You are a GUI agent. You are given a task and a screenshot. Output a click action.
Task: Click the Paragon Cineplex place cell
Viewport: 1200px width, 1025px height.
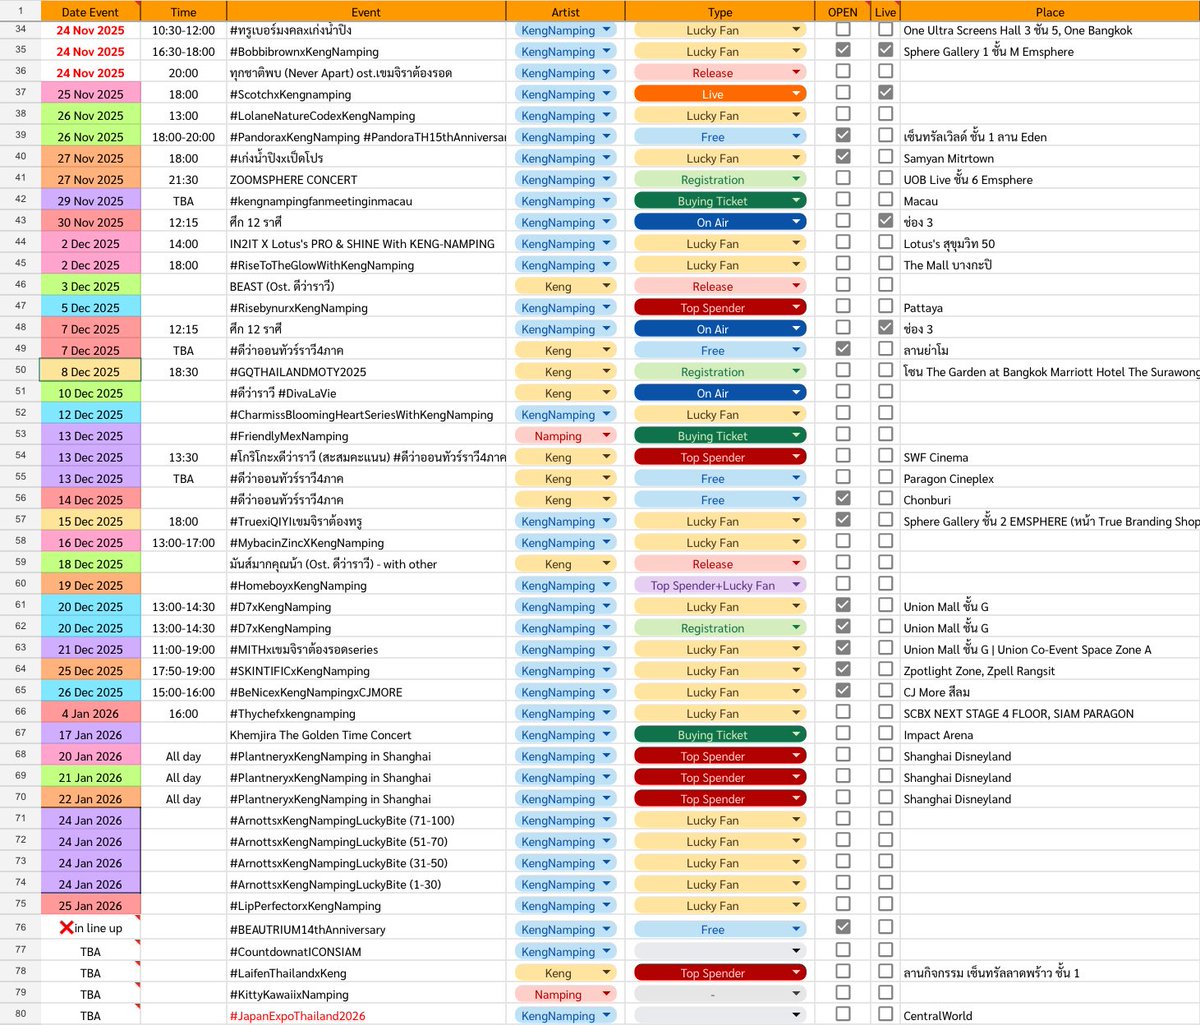tap(1050, 479)
